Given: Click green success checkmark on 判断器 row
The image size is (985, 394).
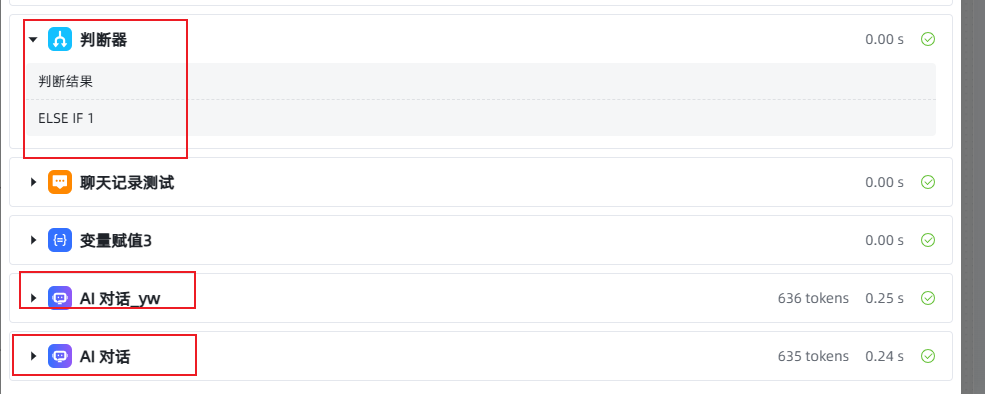Looking at the screenshot, I should 928,40.
